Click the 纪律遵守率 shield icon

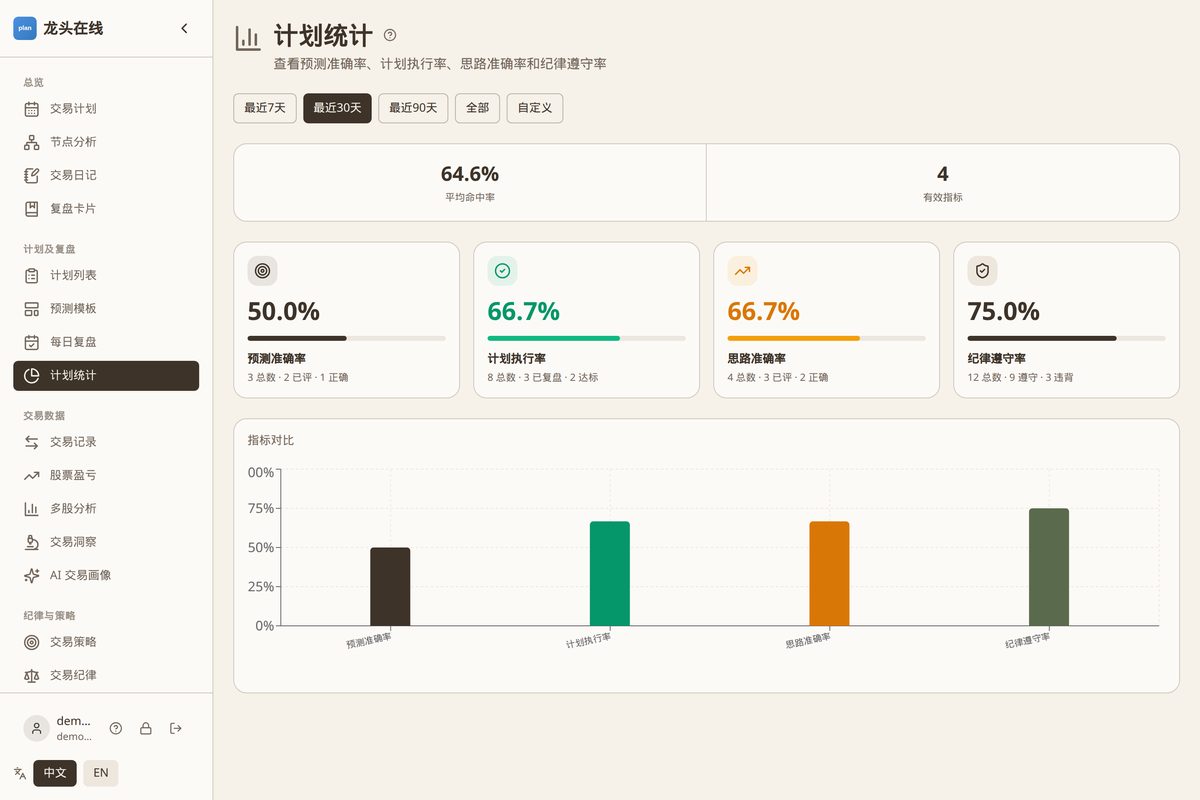pyautogui.click(x=982, y=271)
